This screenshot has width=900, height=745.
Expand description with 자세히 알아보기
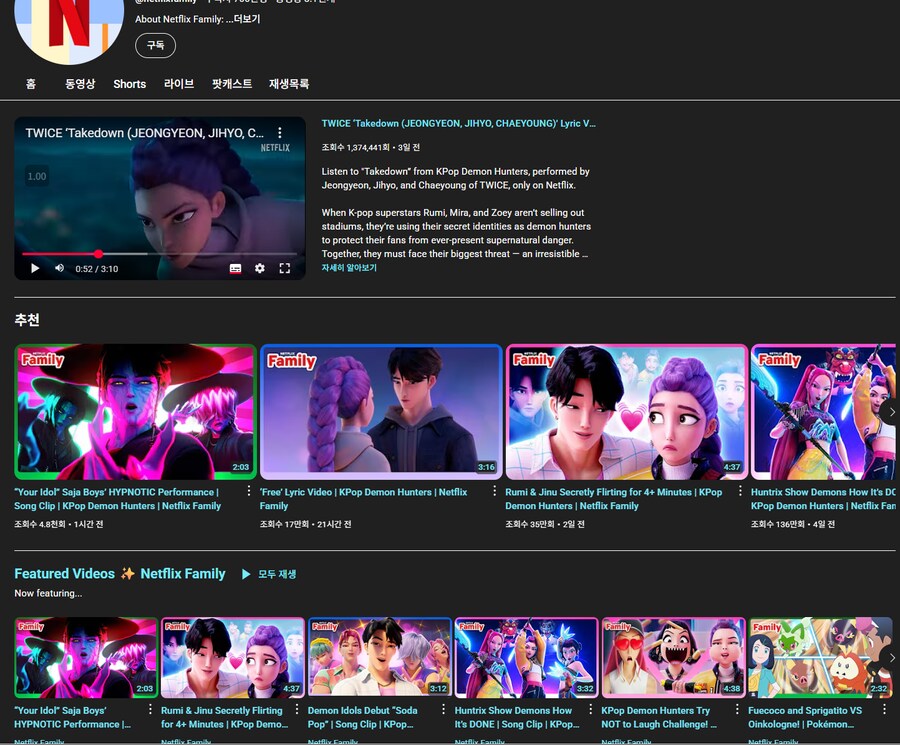(349, 267)
